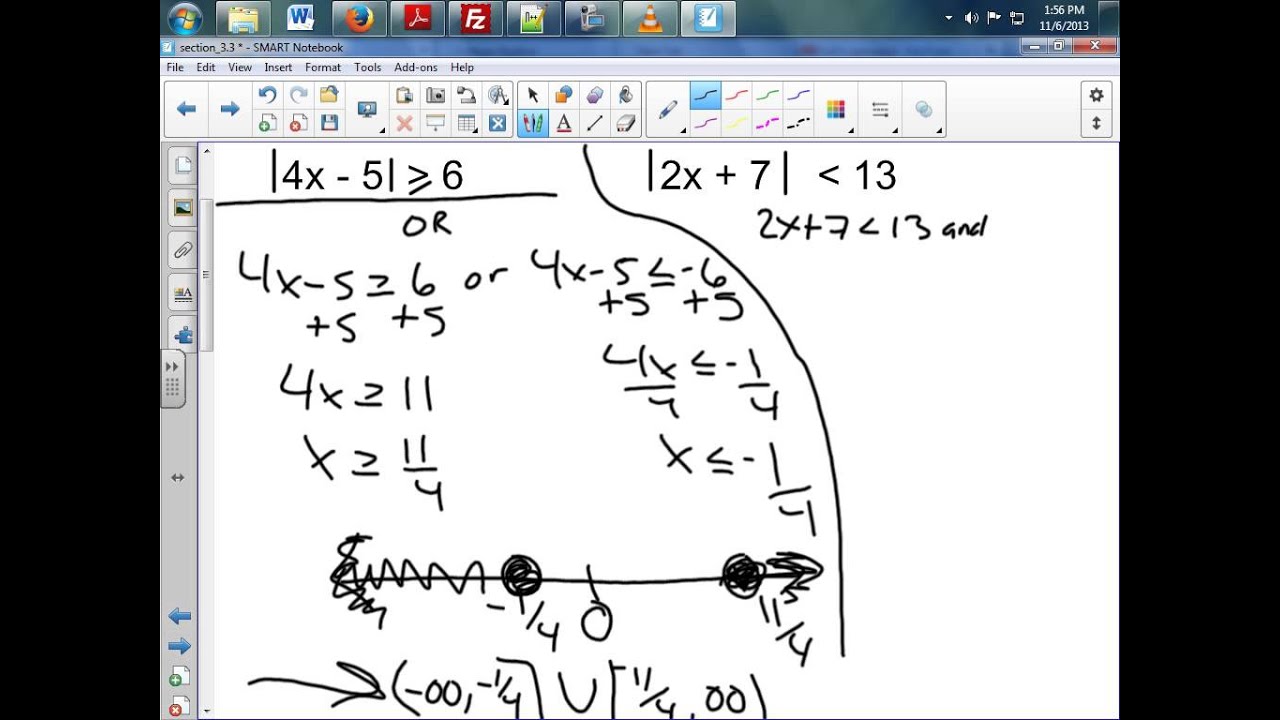Go to next page with toolbar forward arrow
1280x720 pixels.
coord(230,109)
